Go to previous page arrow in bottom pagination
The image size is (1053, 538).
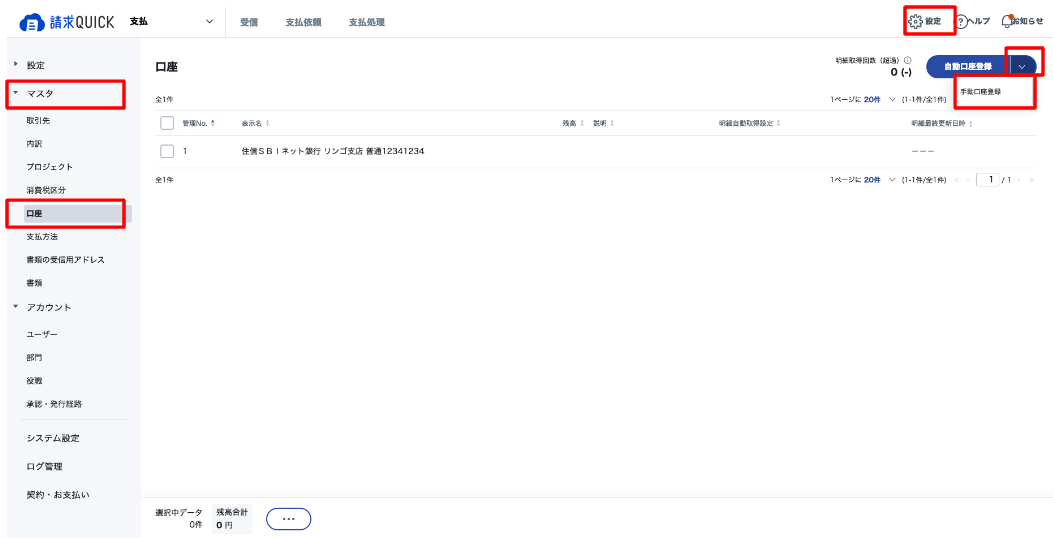pyautogui.click(x=968, y=180)
